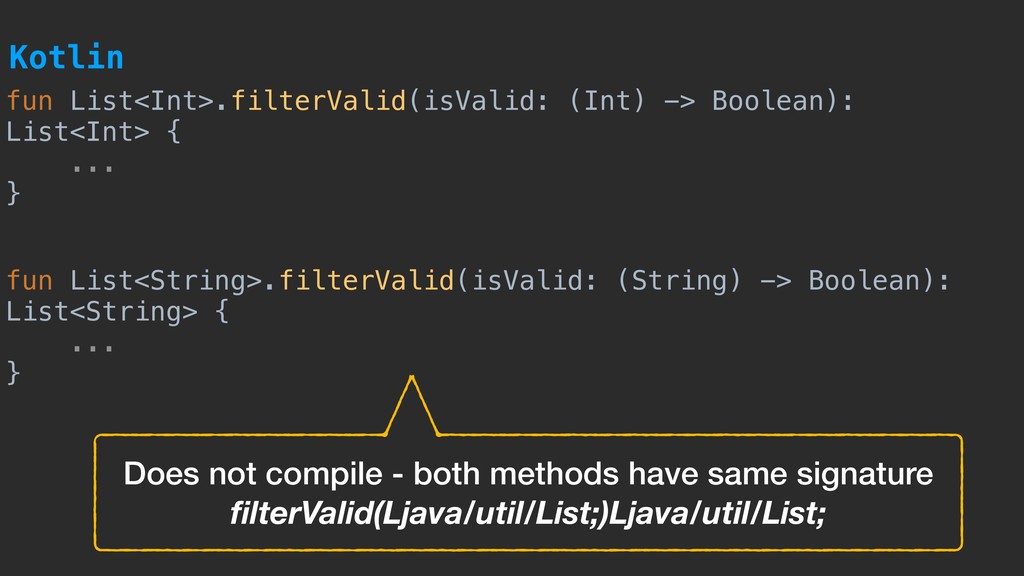
Task: Select the first fun keyword
Action: coord(29,101)
